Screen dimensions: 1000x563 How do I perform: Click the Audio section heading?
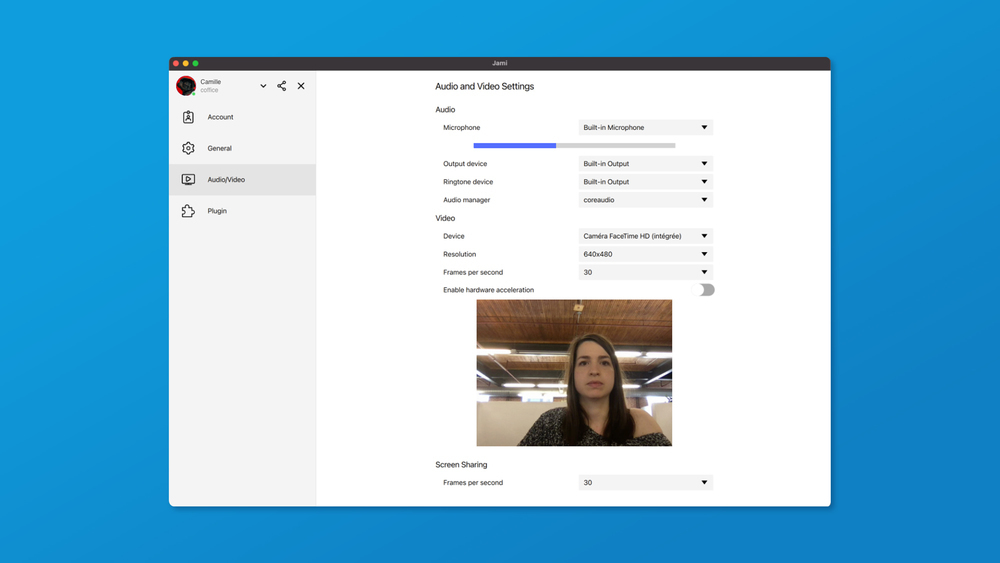445,110
